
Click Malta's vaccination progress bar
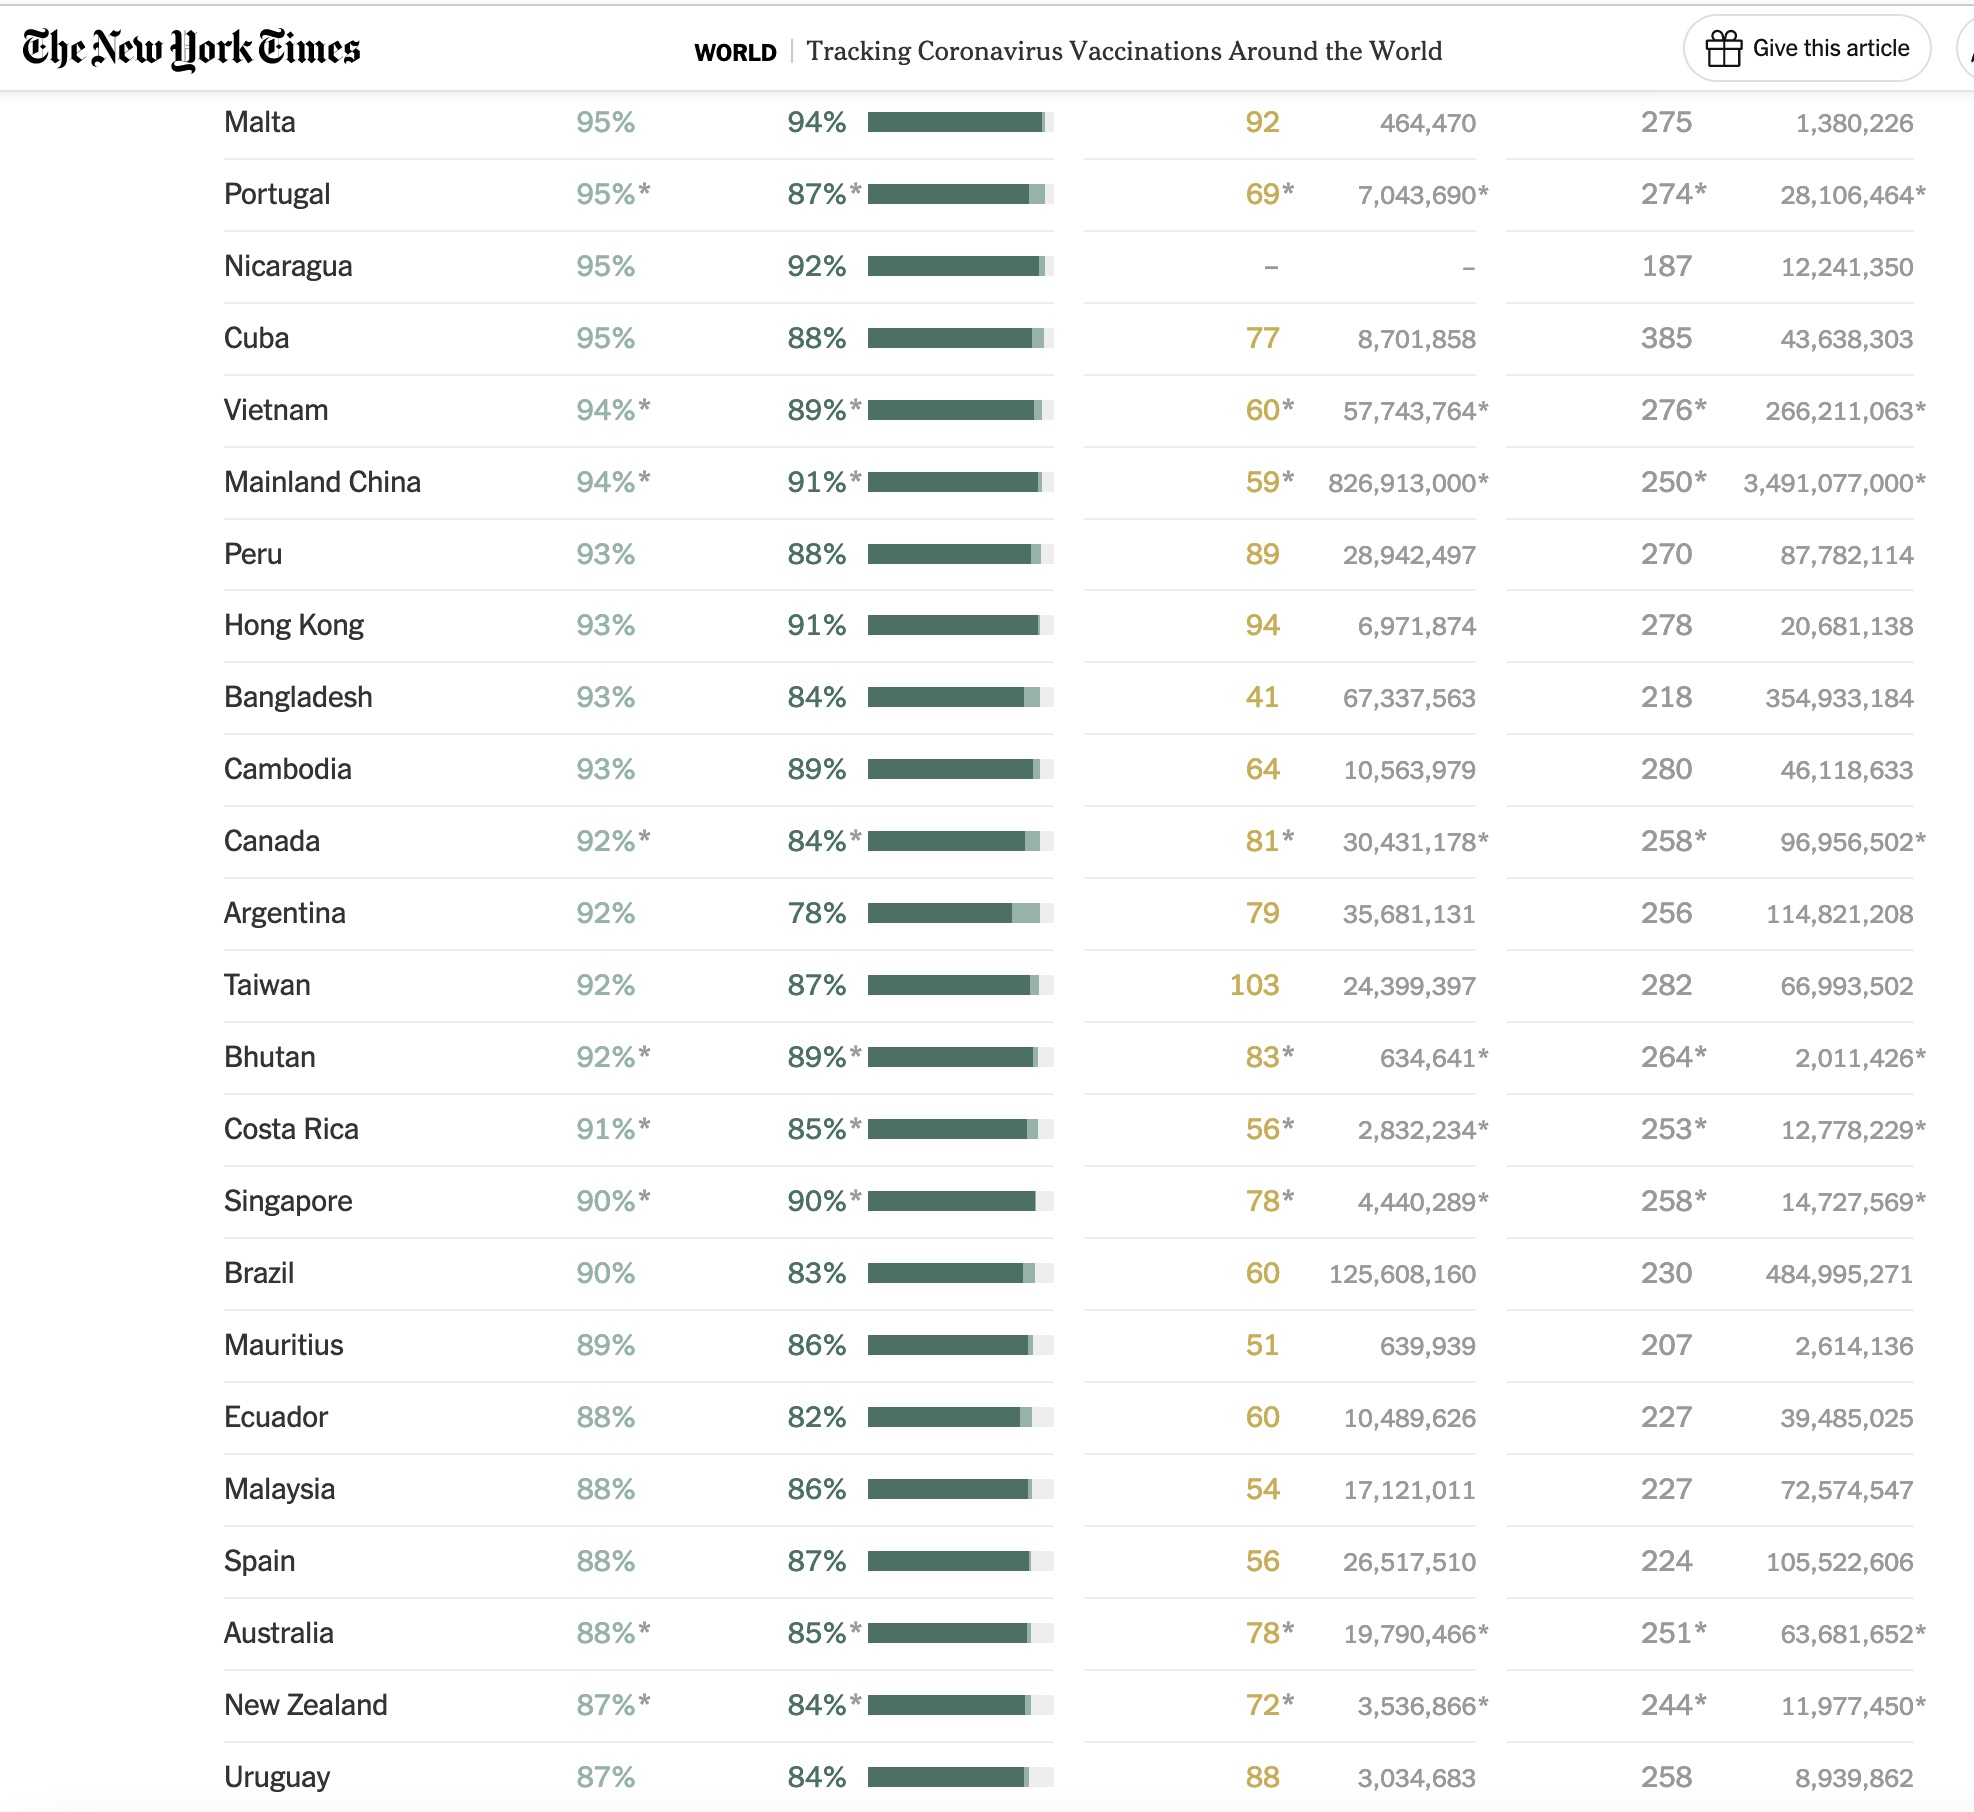tap(960, 122)
